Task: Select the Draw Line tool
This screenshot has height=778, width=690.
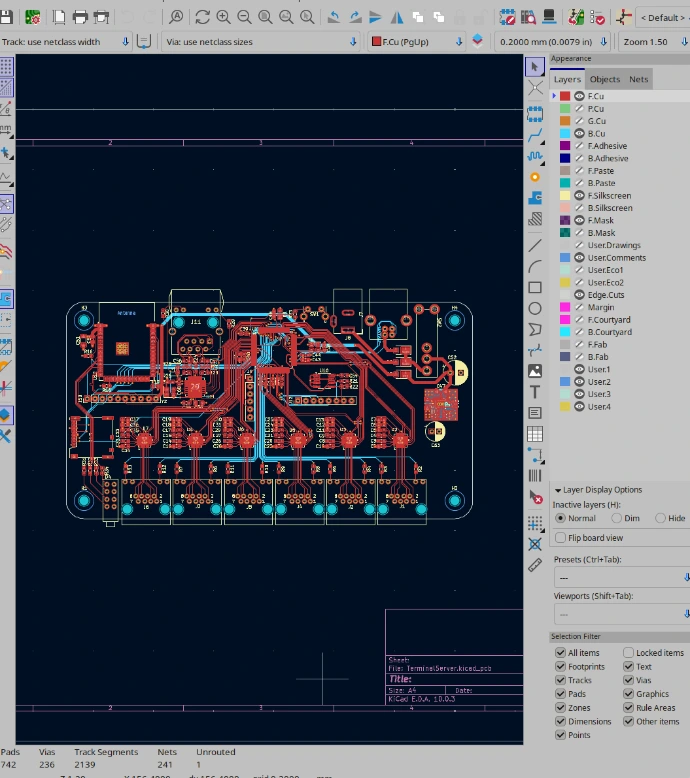Action: (x=535, y=245)
